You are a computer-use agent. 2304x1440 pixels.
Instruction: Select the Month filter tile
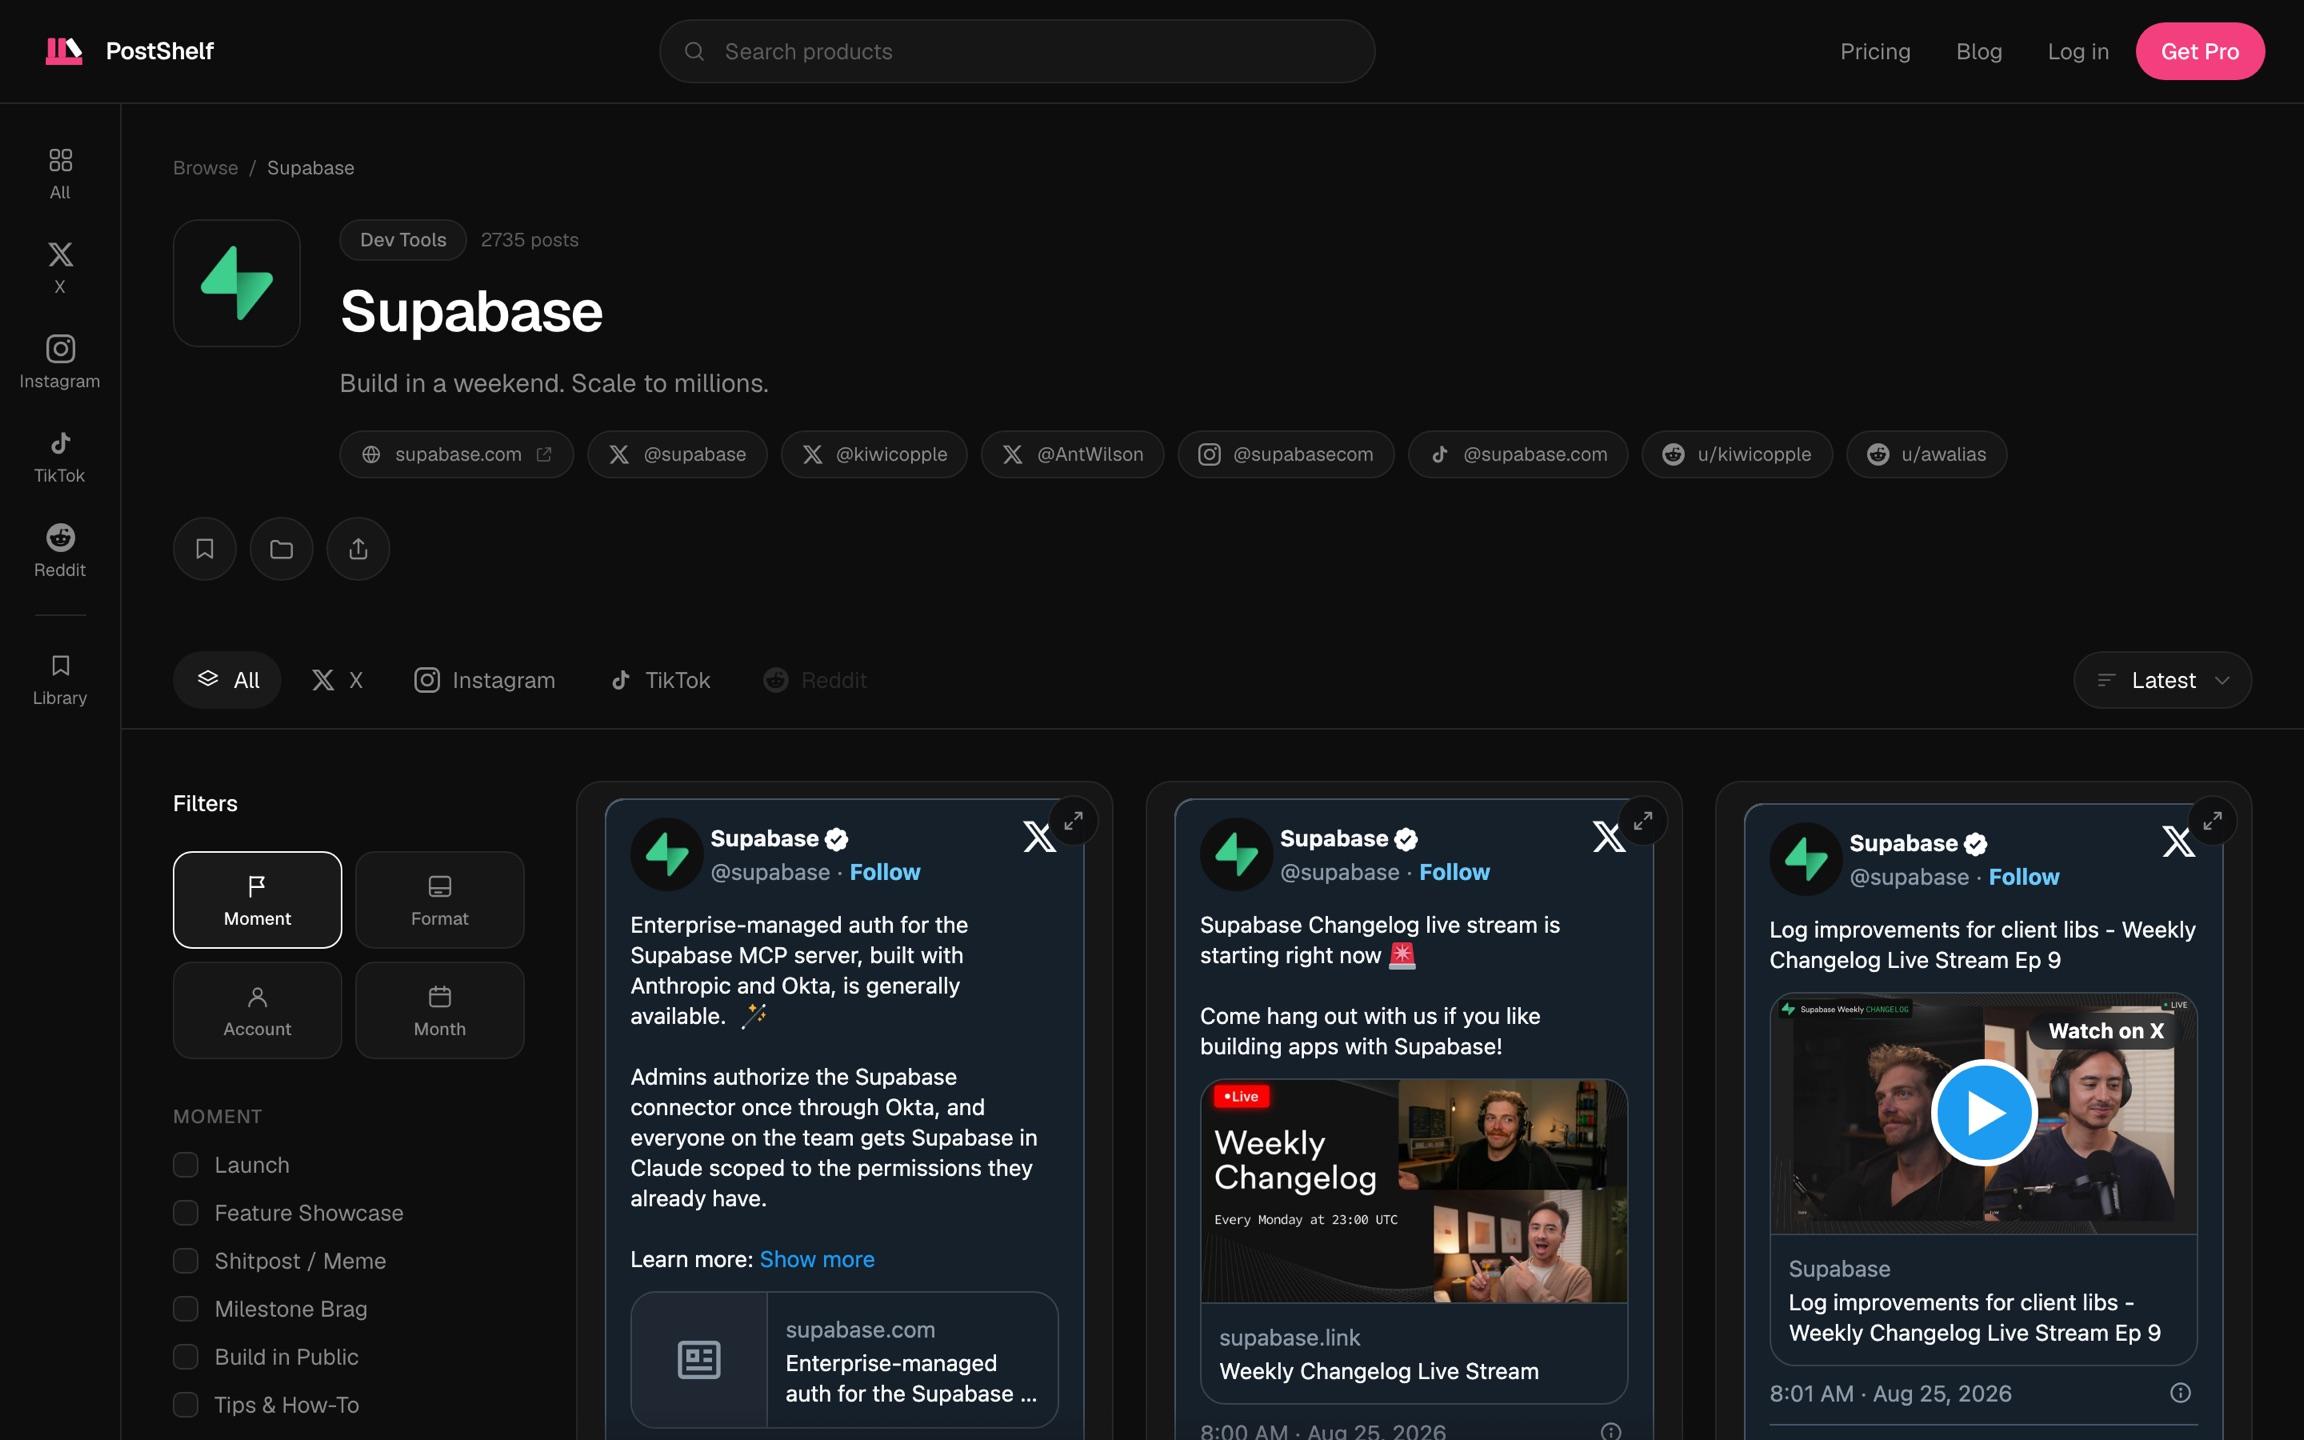[440, 1010]
